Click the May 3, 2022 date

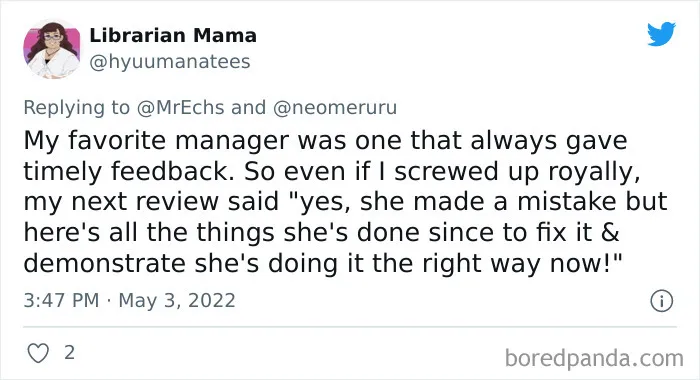177,300
